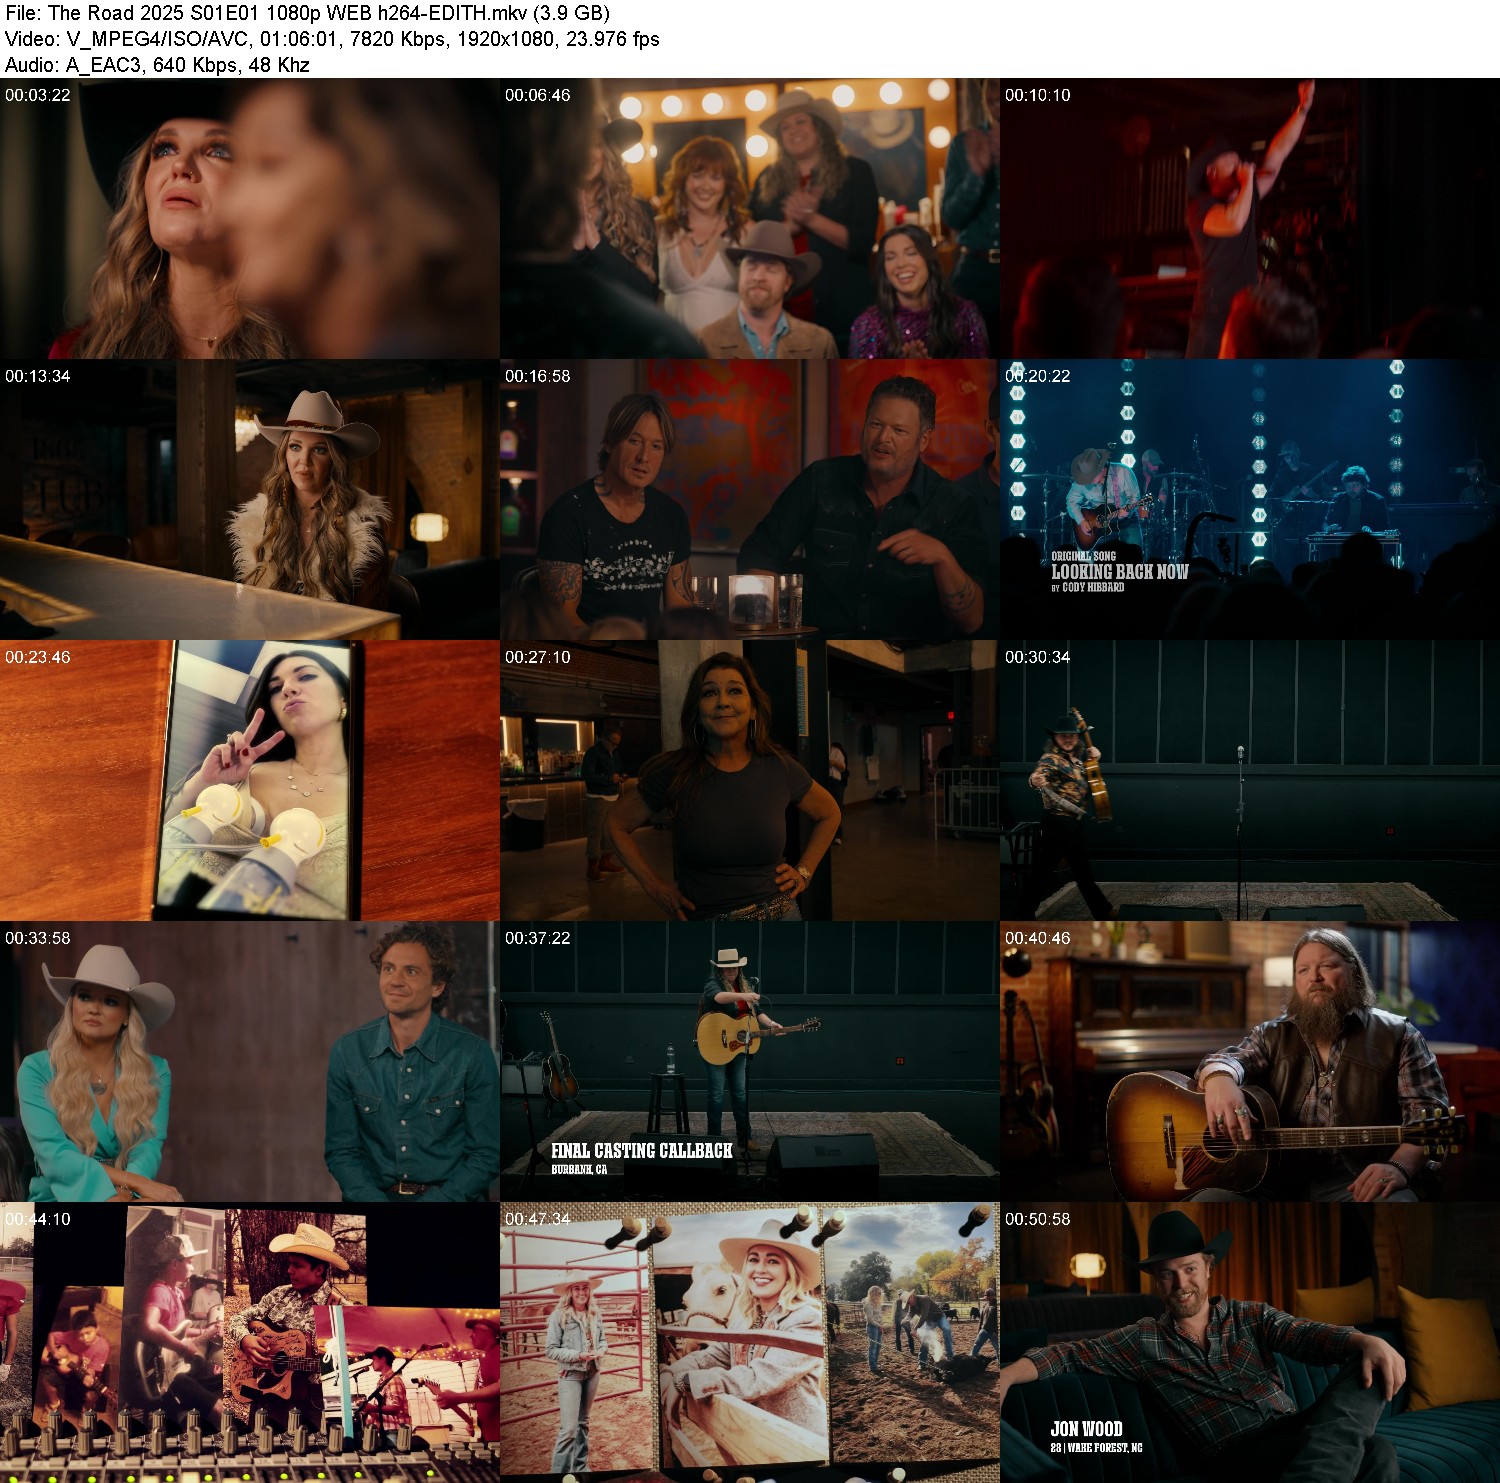The height and width of the screenshot is (1483, 1500).
Task: Click the 'FINAL CASTING CALLBACK' caption text
Action: coord(642,1151)
